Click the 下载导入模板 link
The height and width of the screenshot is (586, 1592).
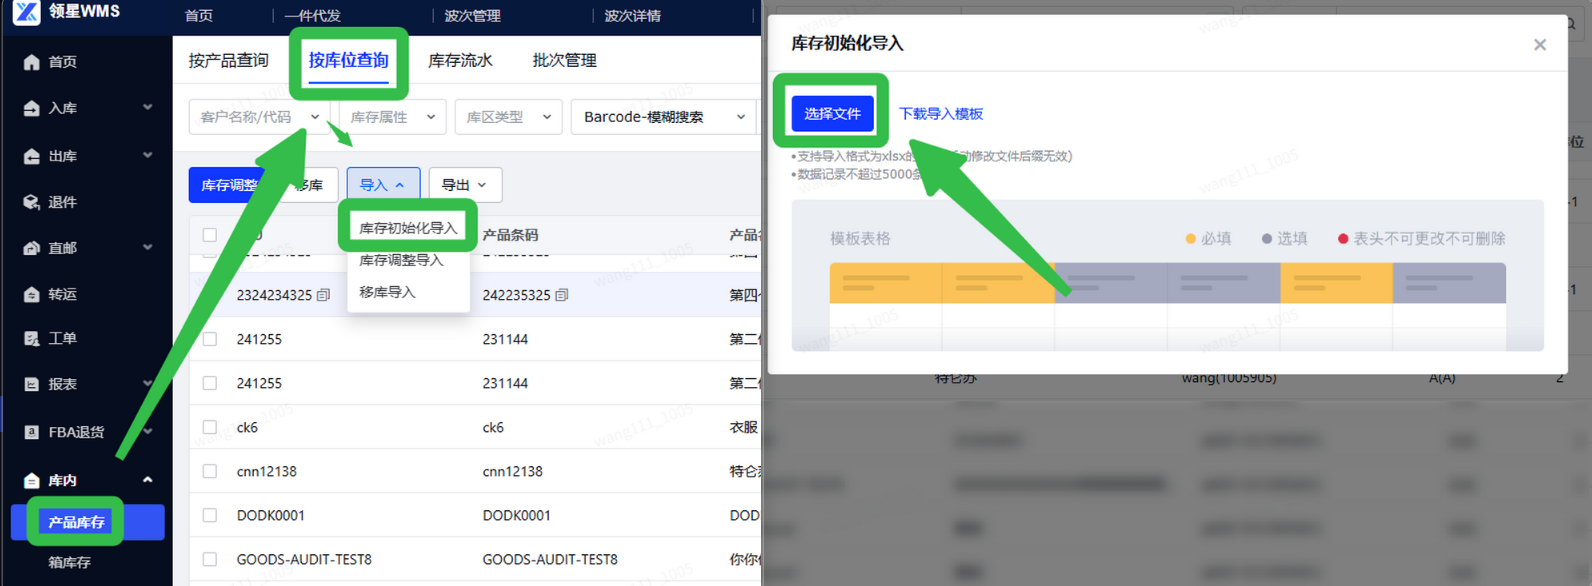click(941, 114)
